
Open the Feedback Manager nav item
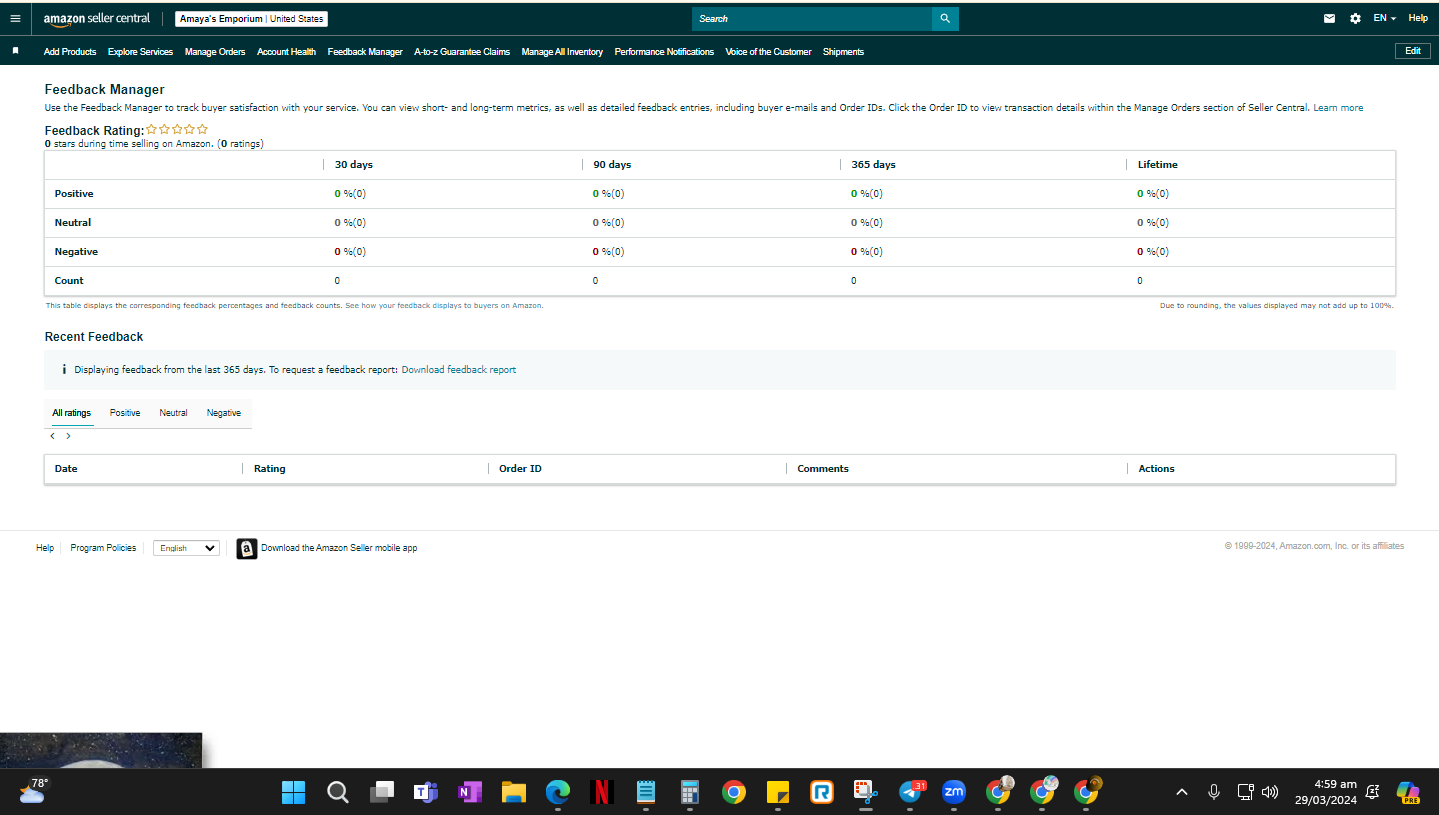365,51
